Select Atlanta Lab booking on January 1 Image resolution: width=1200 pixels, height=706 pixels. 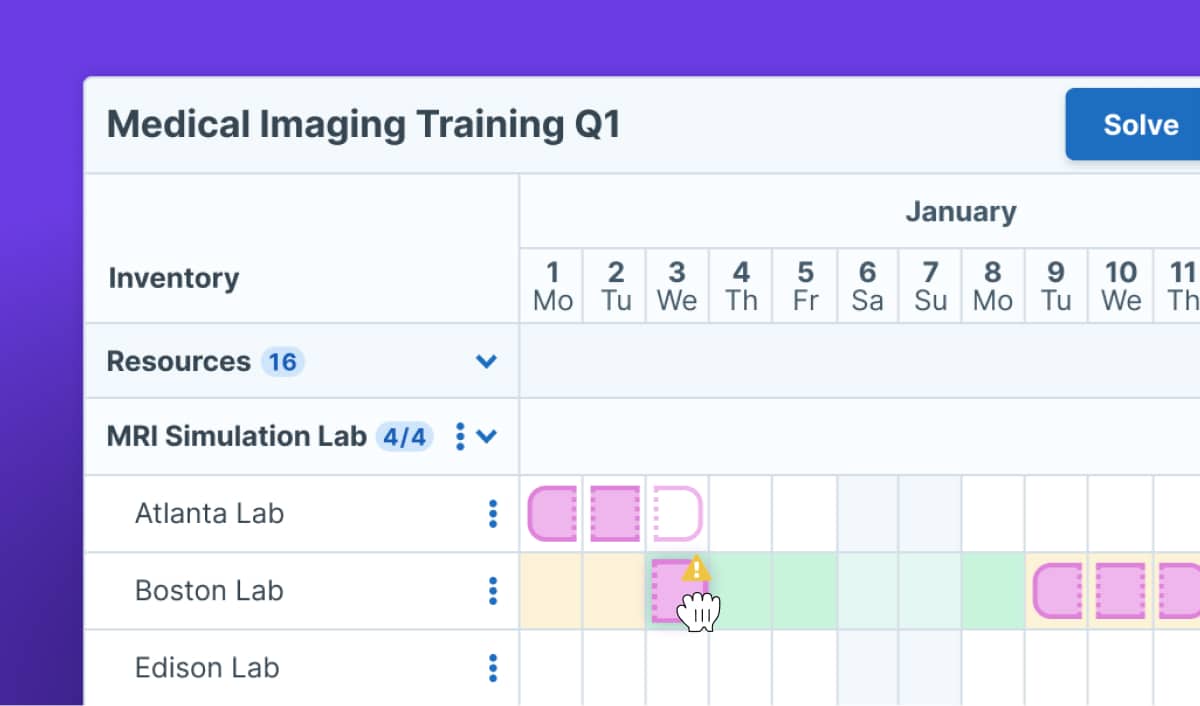pyautogui.click(x=552, y=513)
